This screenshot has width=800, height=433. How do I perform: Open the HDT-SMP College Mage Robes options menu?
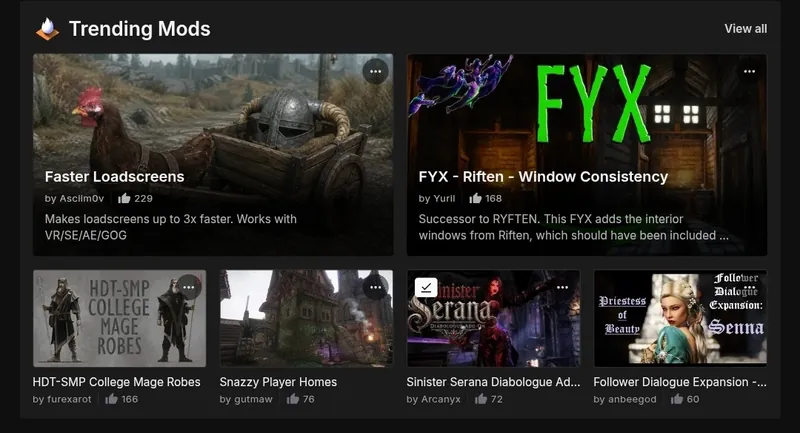(x=189, y=288)
